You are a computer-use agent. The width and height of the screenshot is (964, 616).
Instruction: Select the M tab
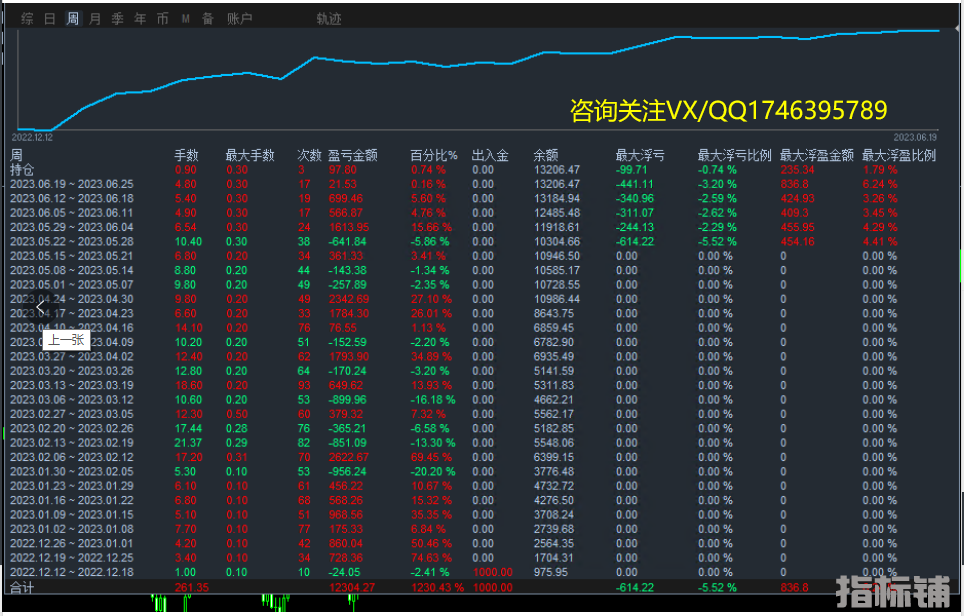(186, 19)
